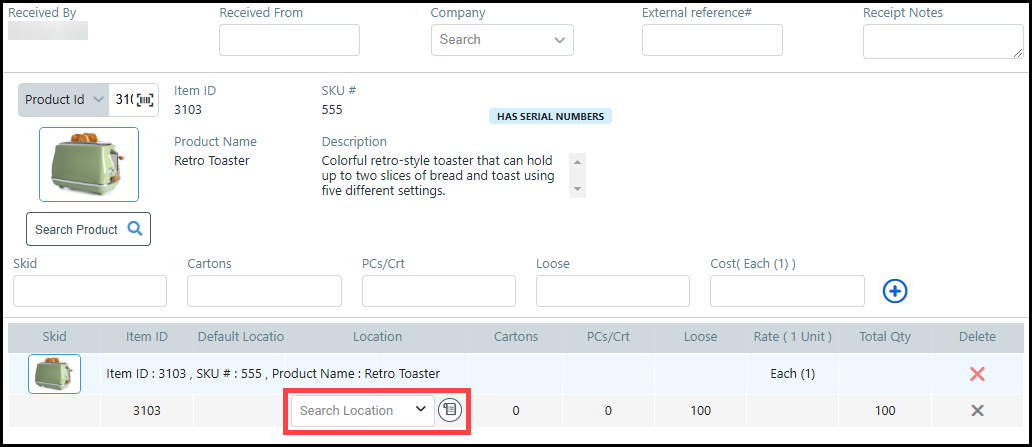Click the small toaster thumbnail in table row

click(x=54, y=374)
